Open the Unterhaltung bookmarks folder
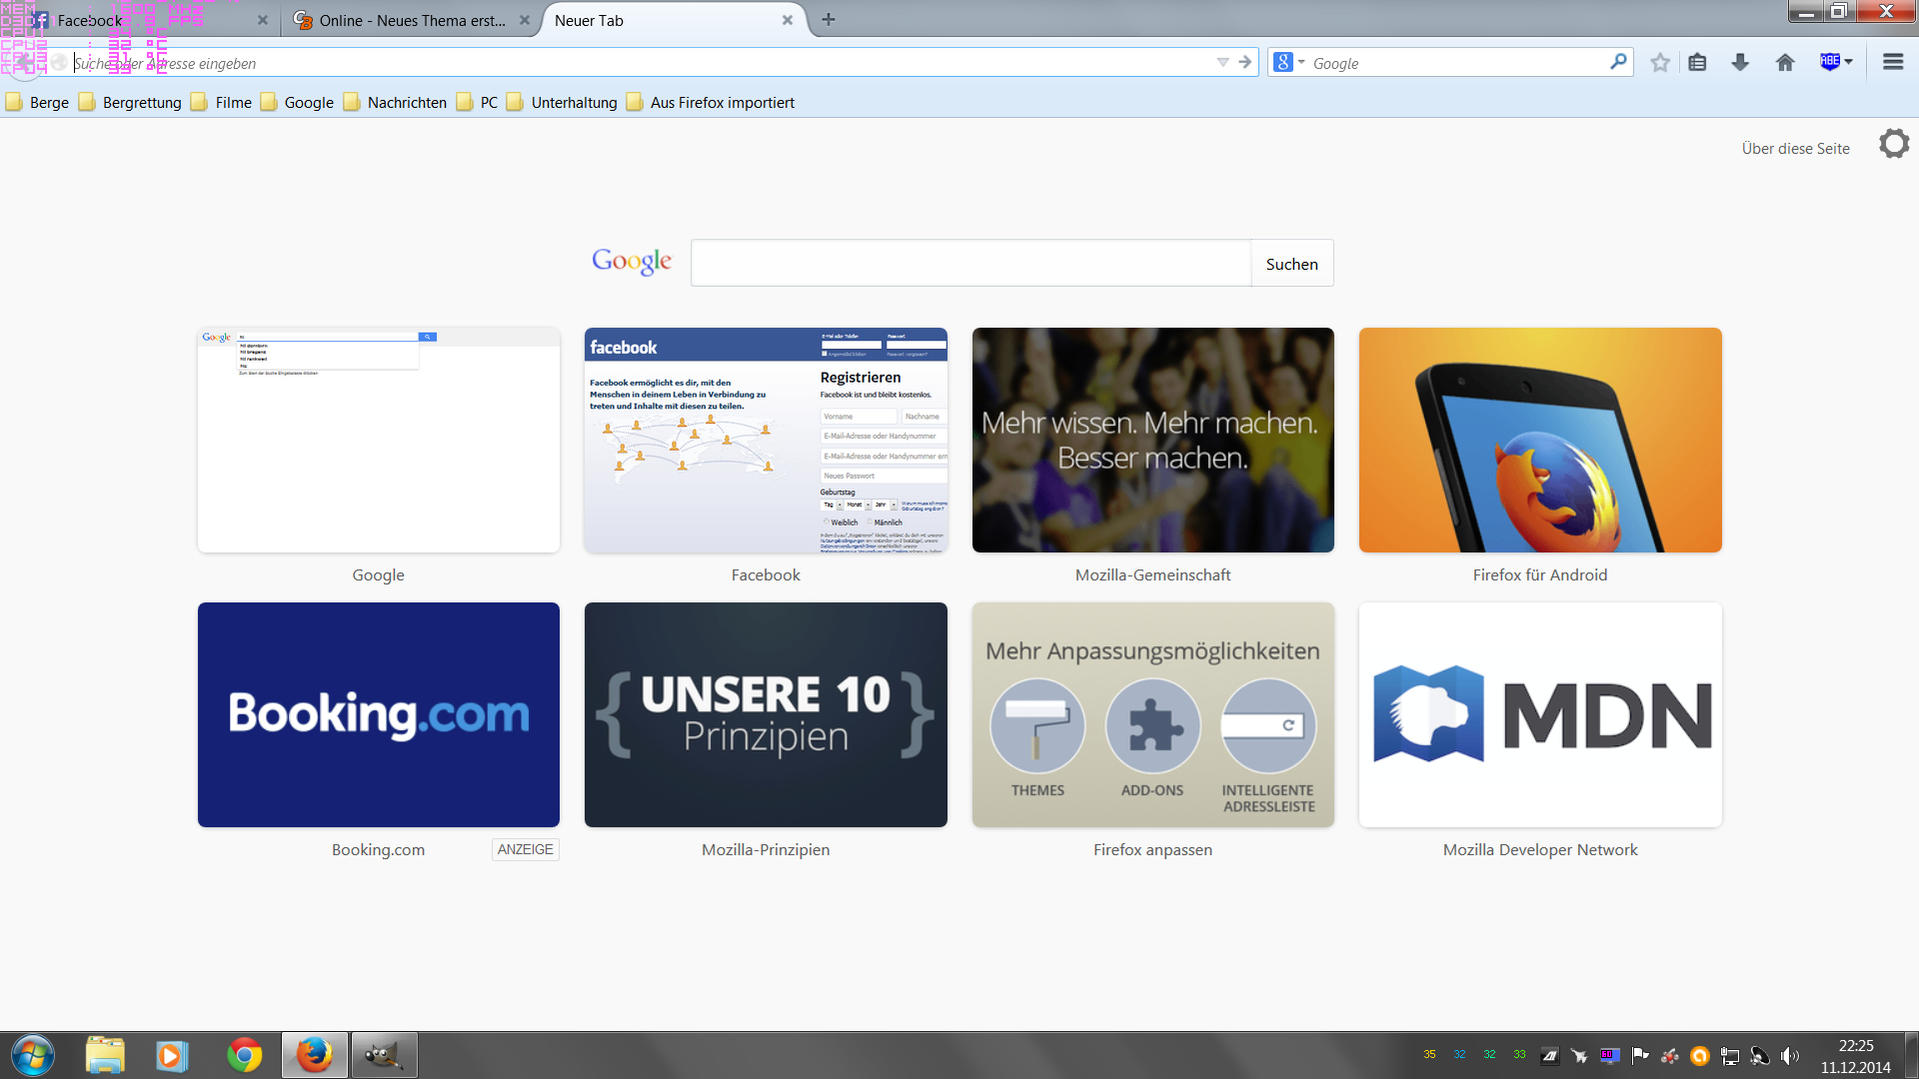 click(x=562, y=102)
